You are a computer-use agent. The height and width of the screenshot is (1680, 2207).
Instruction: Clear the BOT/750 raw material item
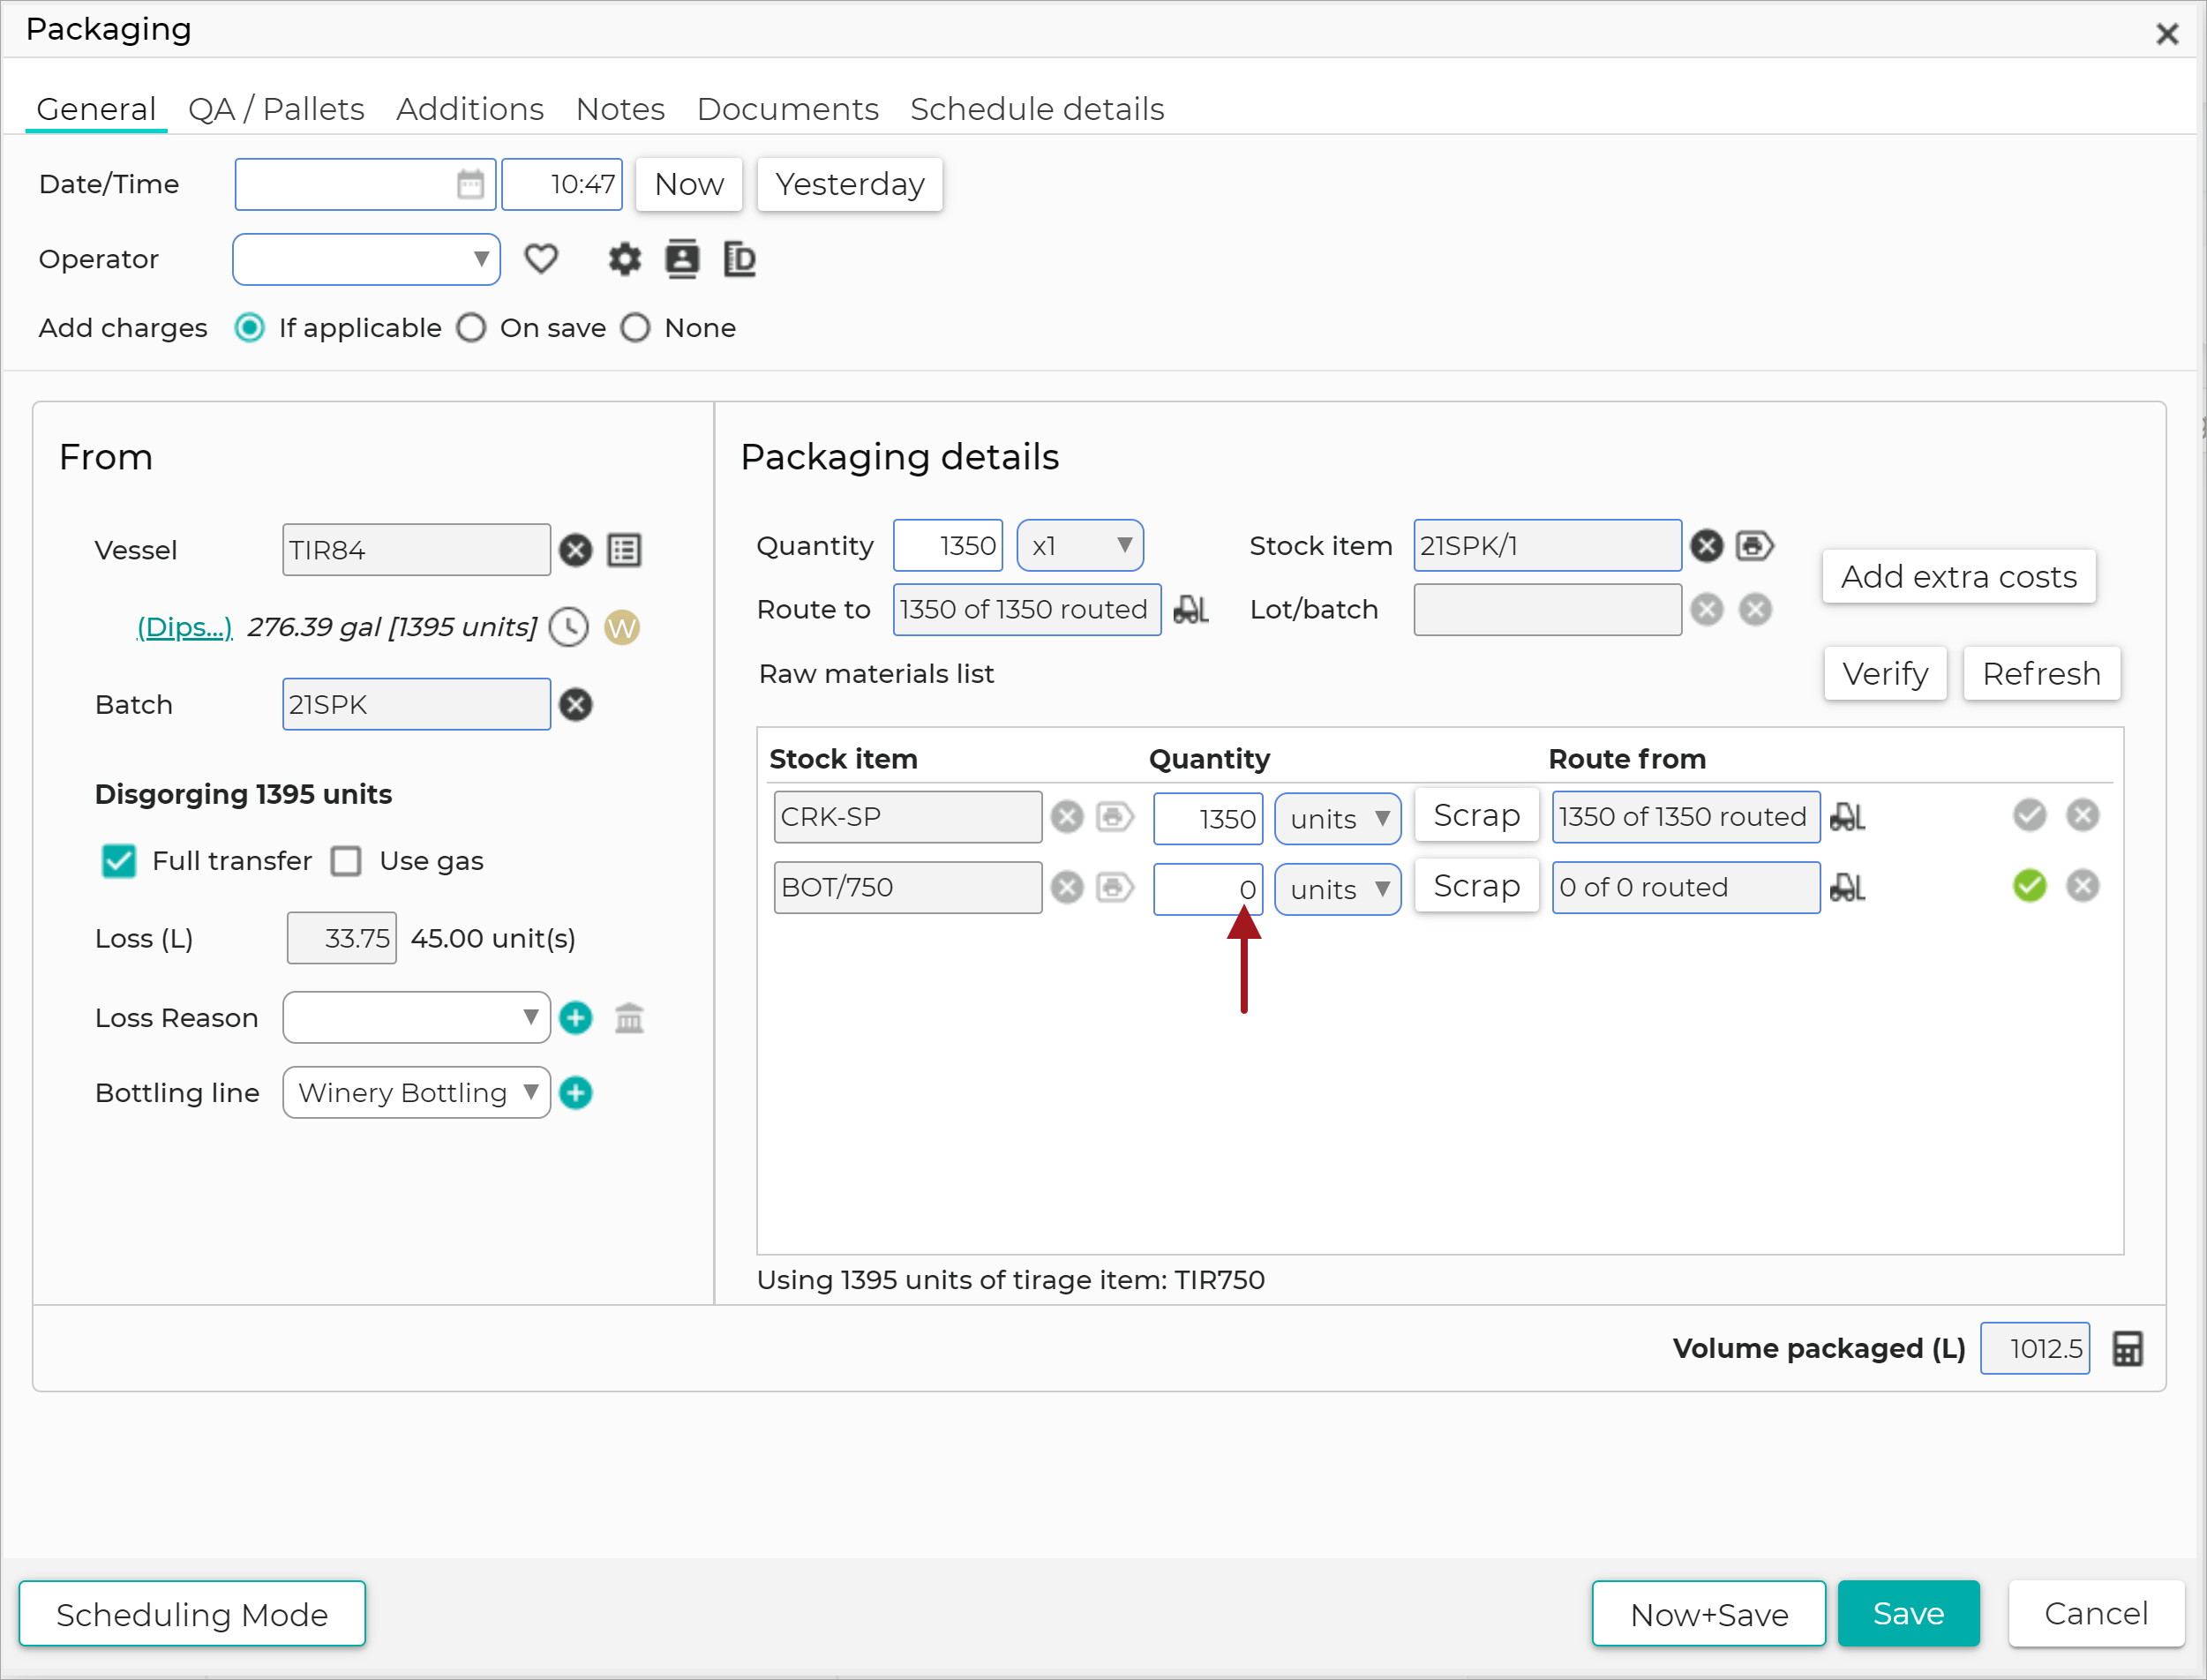click(x=1067, y=887)
